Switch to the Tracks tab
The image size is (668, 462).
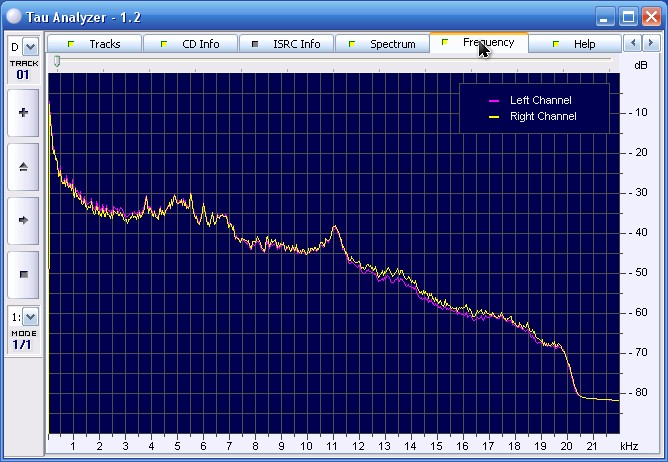94,44
